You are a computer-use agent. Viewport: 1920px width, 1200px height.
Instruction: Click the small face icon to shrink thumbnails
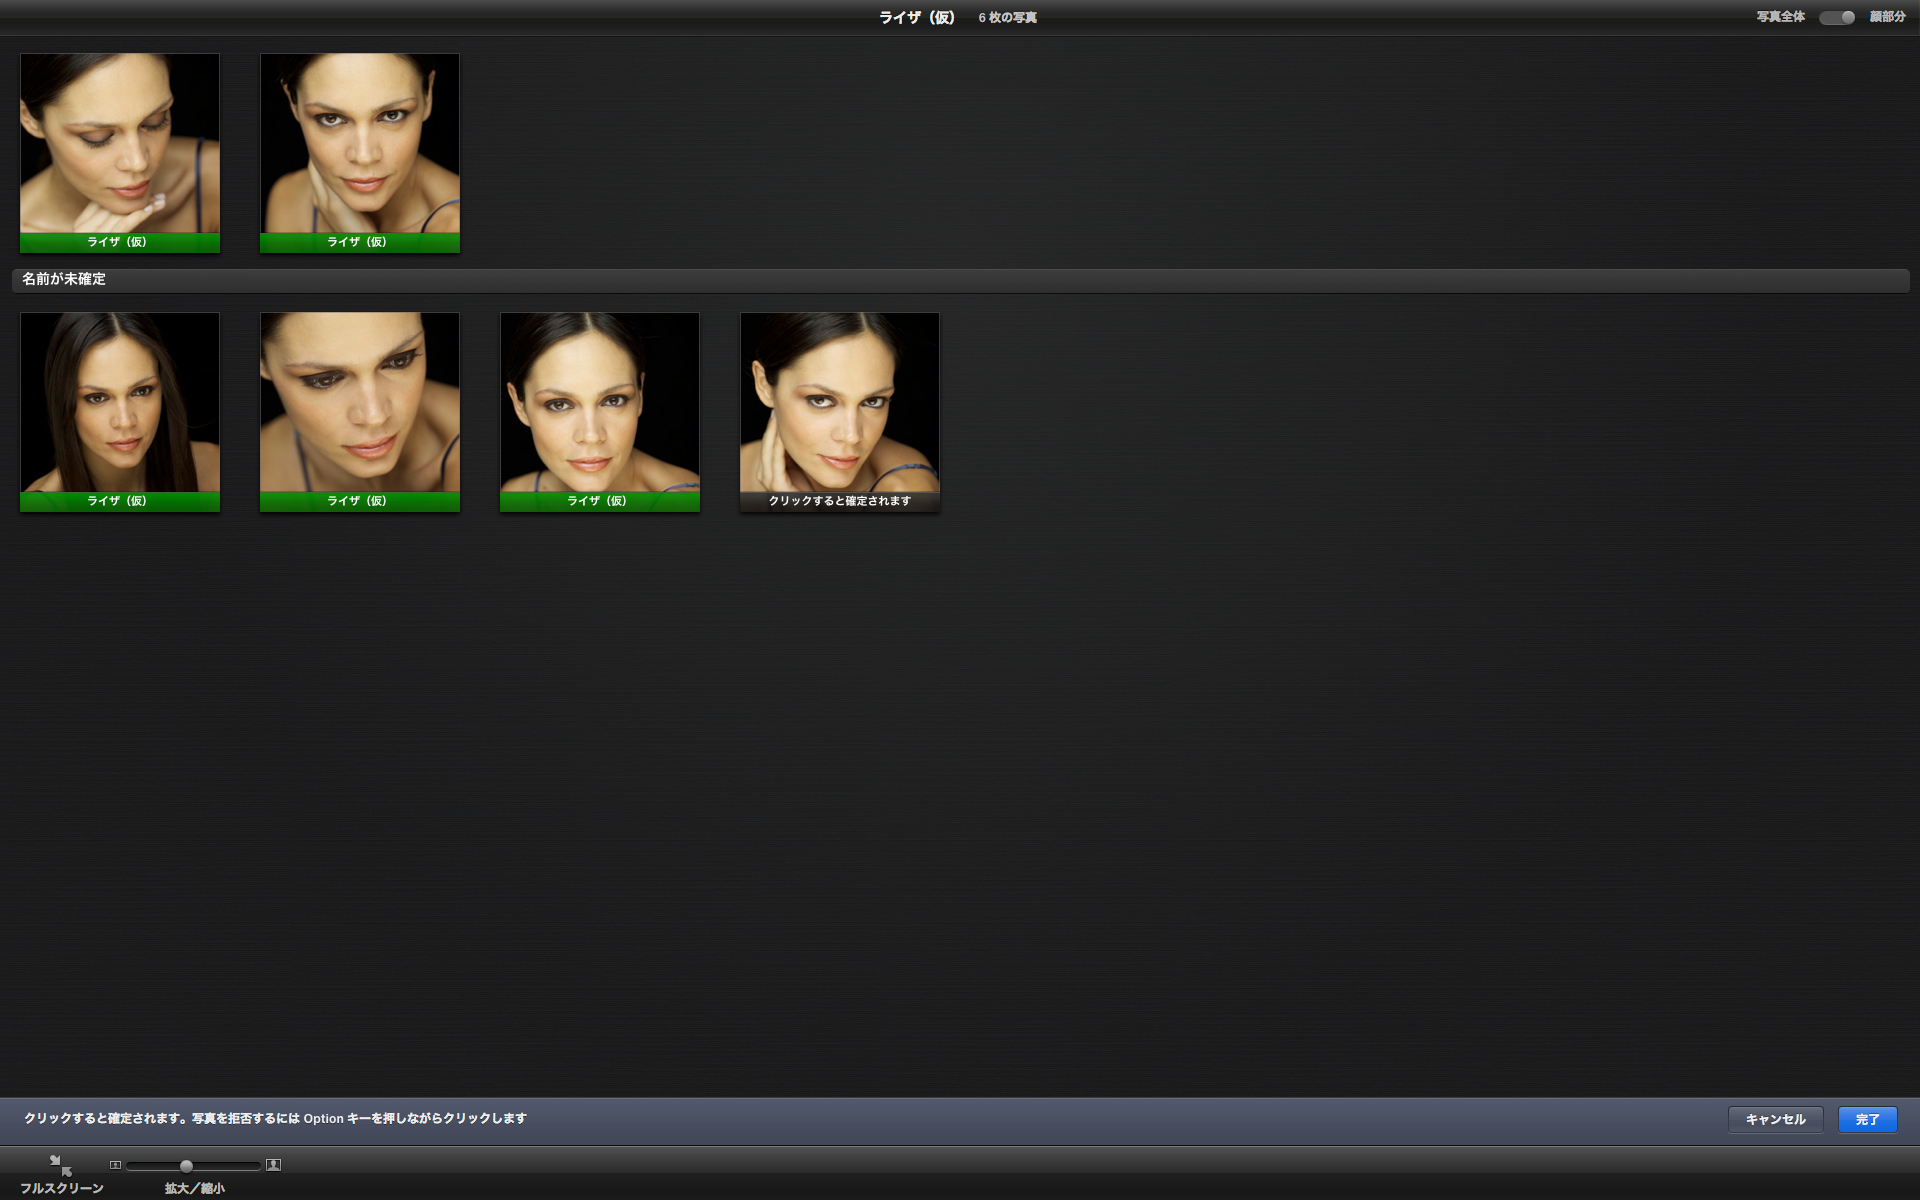click(116, 1164)
